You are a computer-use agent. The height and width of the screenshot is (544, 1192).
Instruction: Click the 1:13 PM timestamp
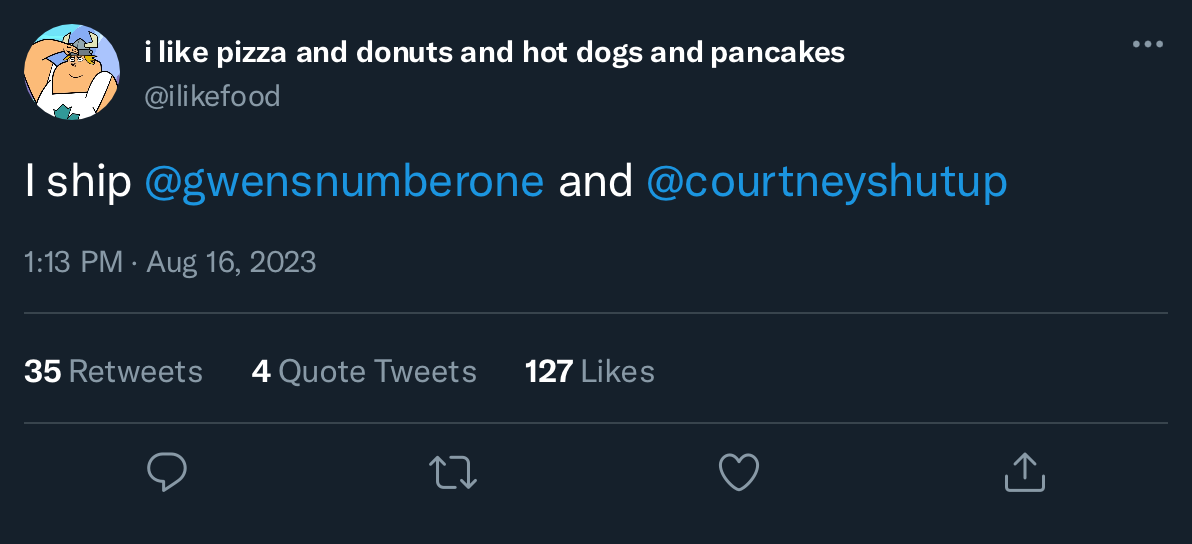(x=72, y=262)
